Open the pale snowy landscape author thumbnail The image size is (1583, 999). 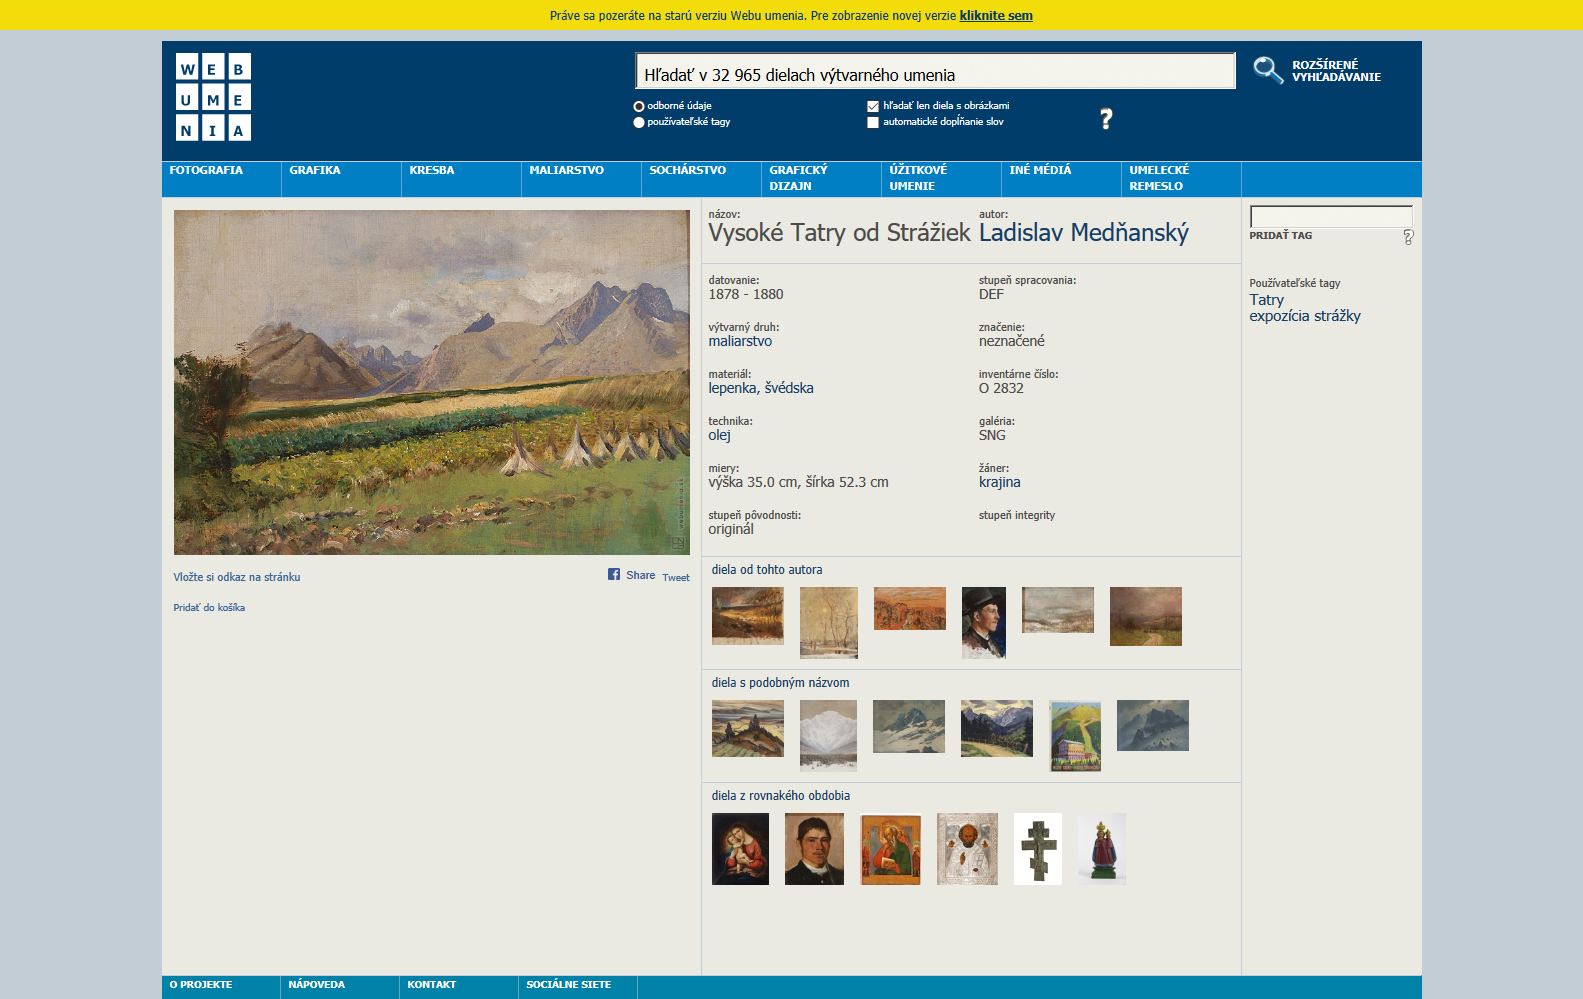1058,610
